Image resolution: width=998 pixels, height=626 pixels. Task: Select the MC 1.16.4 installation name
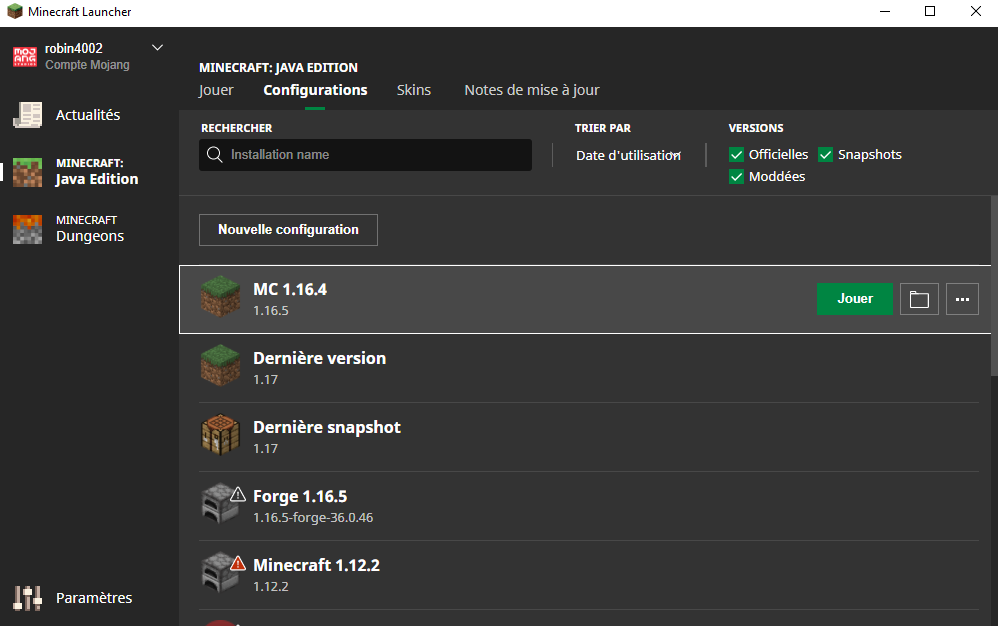(290, 289)
